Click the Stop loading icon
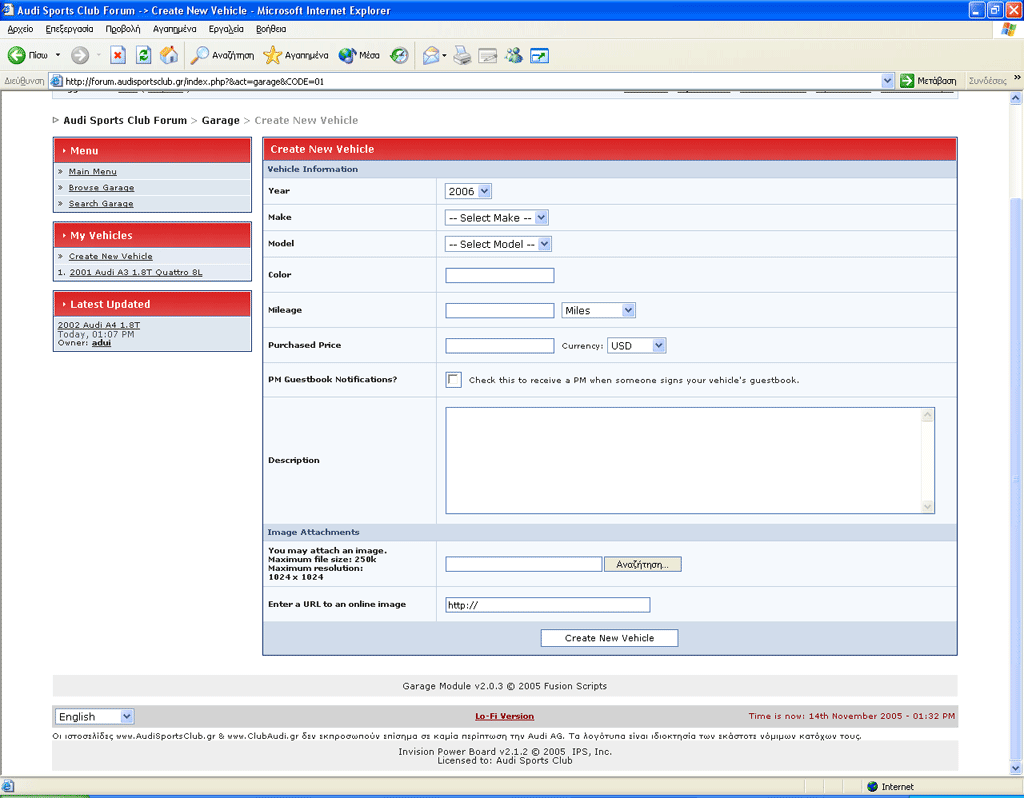 point(117,55)
